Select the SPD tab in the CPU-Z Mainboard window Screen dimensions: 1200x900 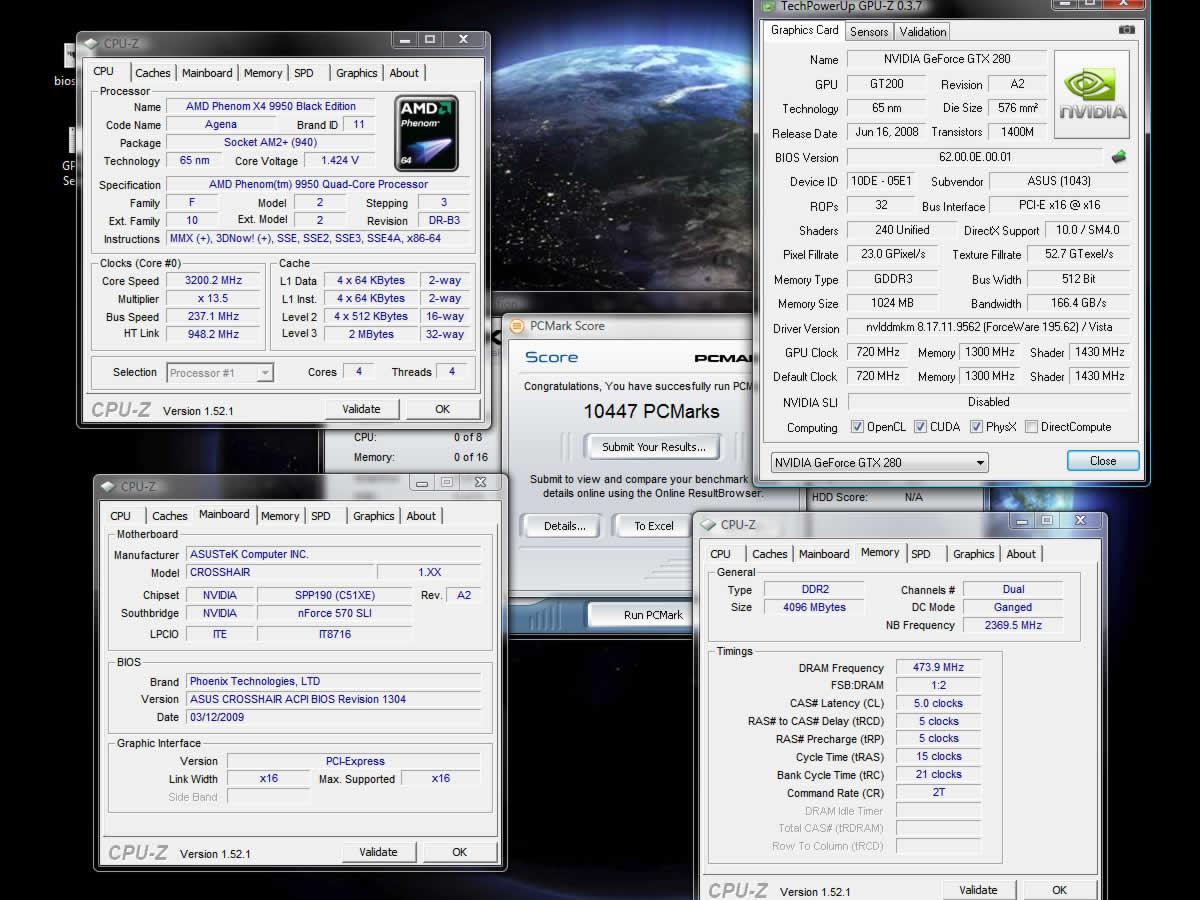point(321,516)
